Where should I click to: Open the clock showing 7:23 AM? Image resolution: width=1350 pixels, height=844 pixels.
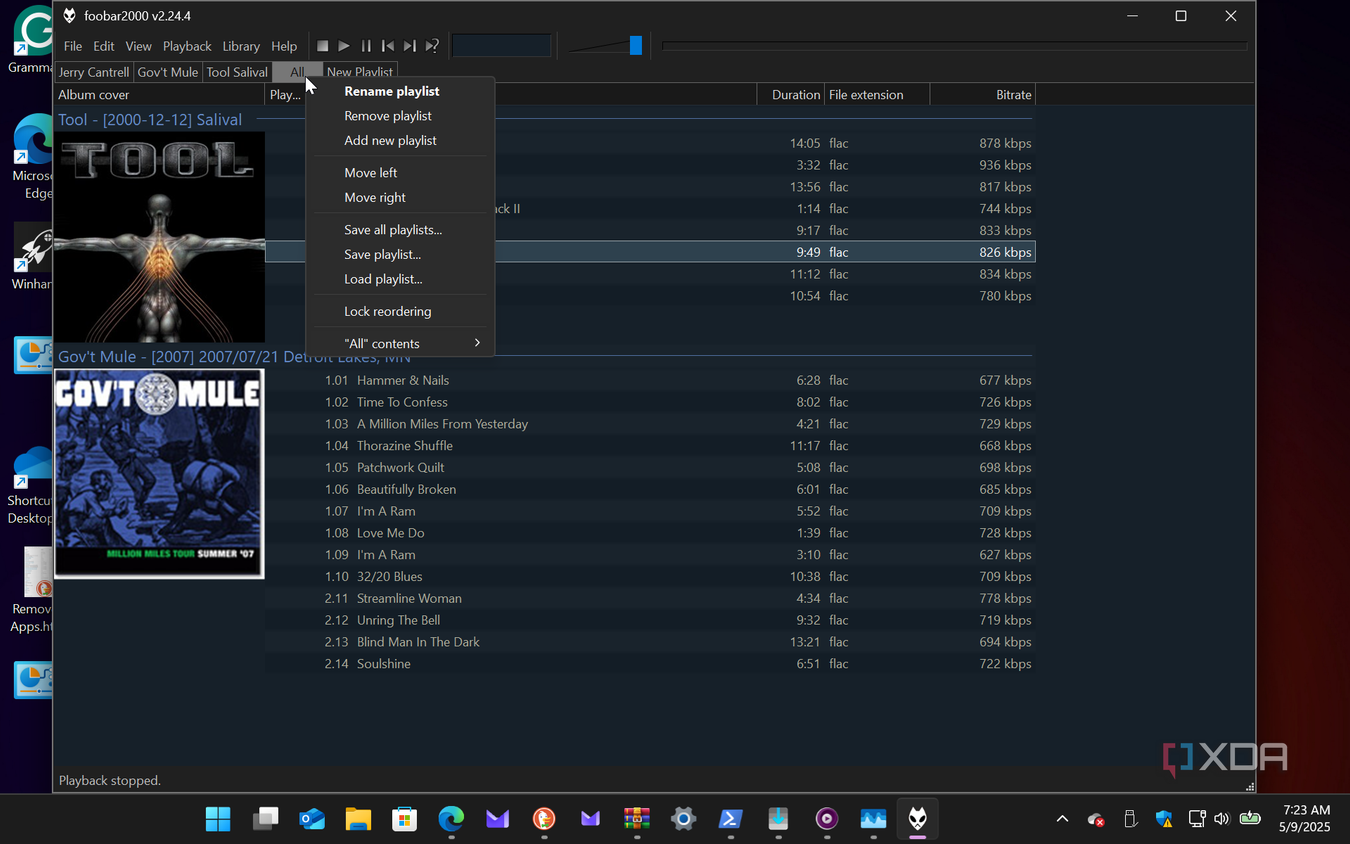point(1304,819)
